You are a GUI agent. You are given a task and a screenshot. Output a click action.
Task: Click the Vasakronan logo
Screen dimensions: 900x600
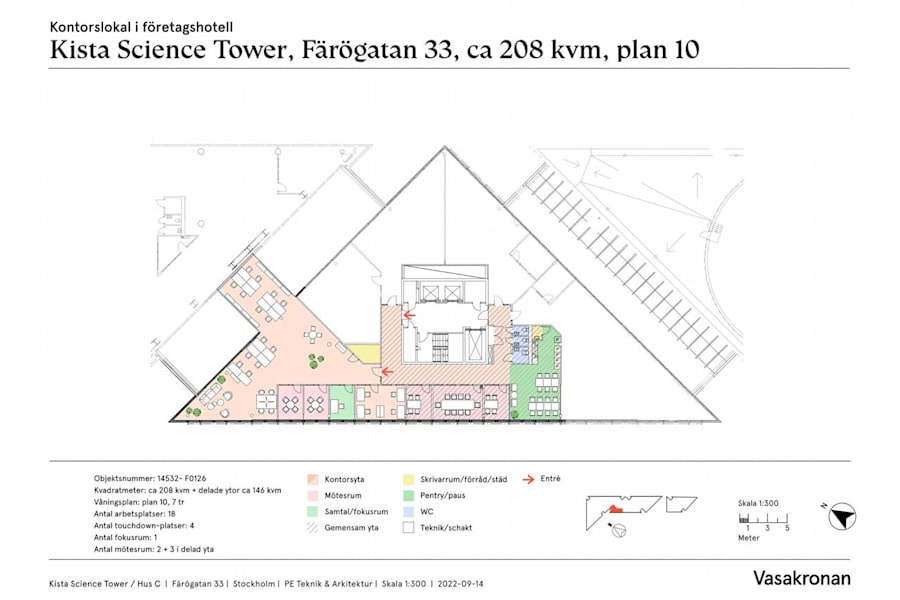pos(802,578)
